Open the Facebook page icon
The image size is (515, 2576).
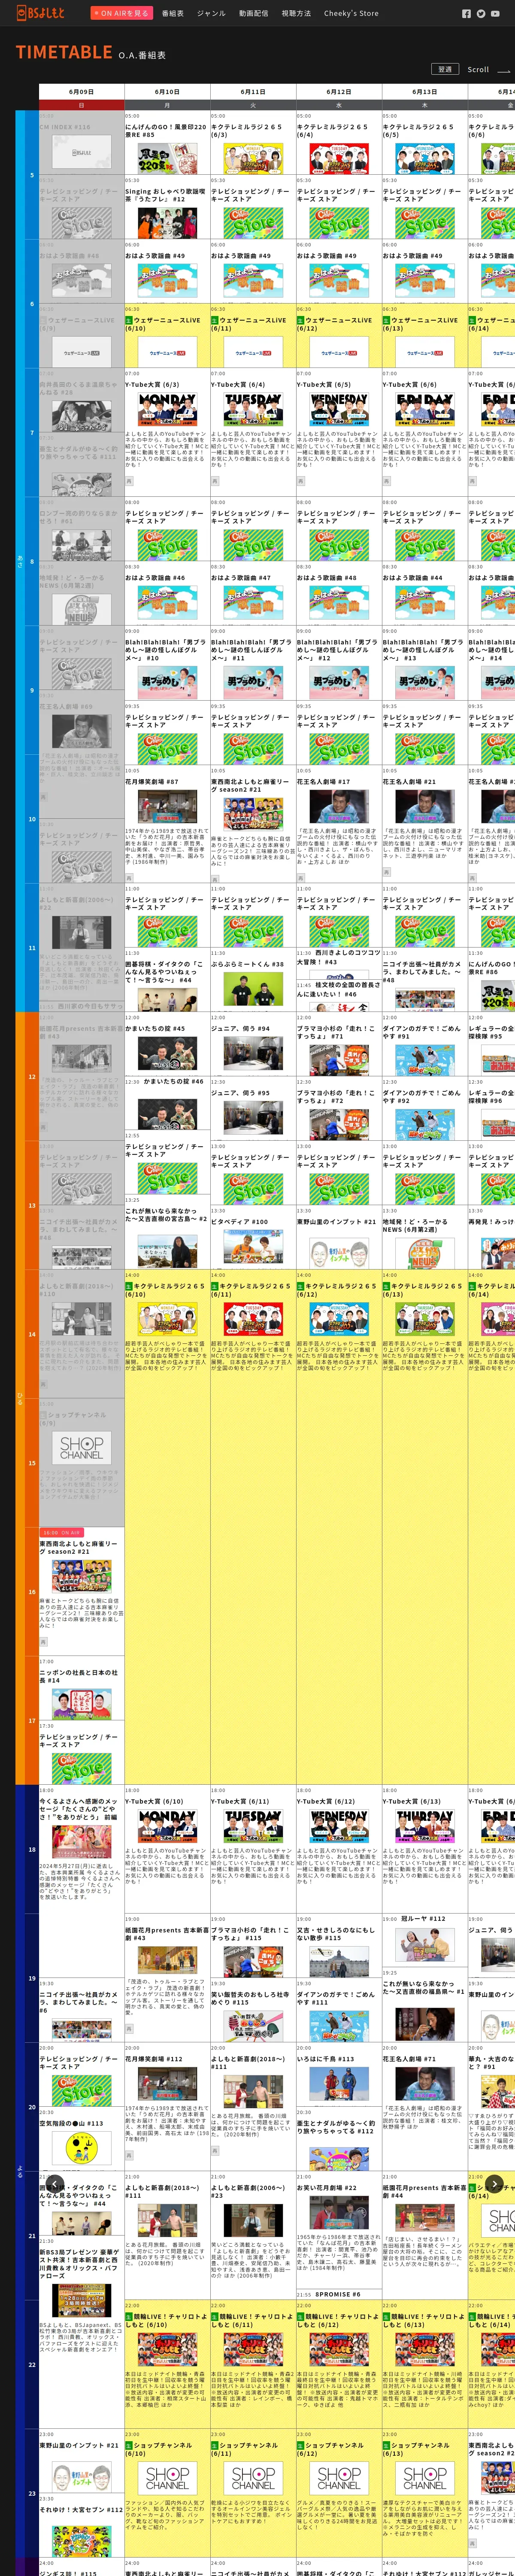(466, 14)
